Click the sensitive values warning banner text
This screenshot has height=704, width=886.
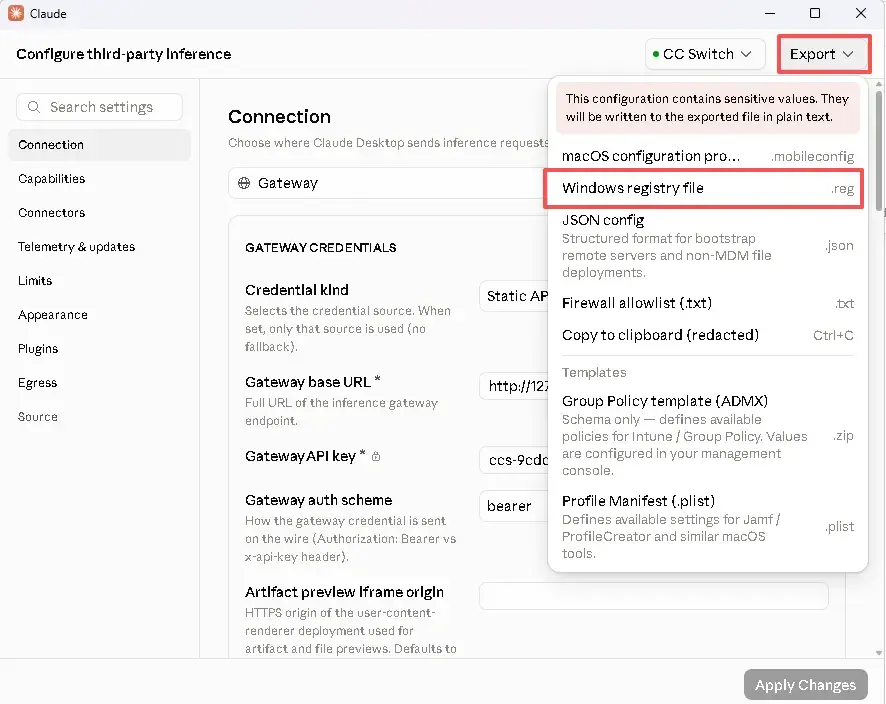pyautogui.click(x=707, y=107)
